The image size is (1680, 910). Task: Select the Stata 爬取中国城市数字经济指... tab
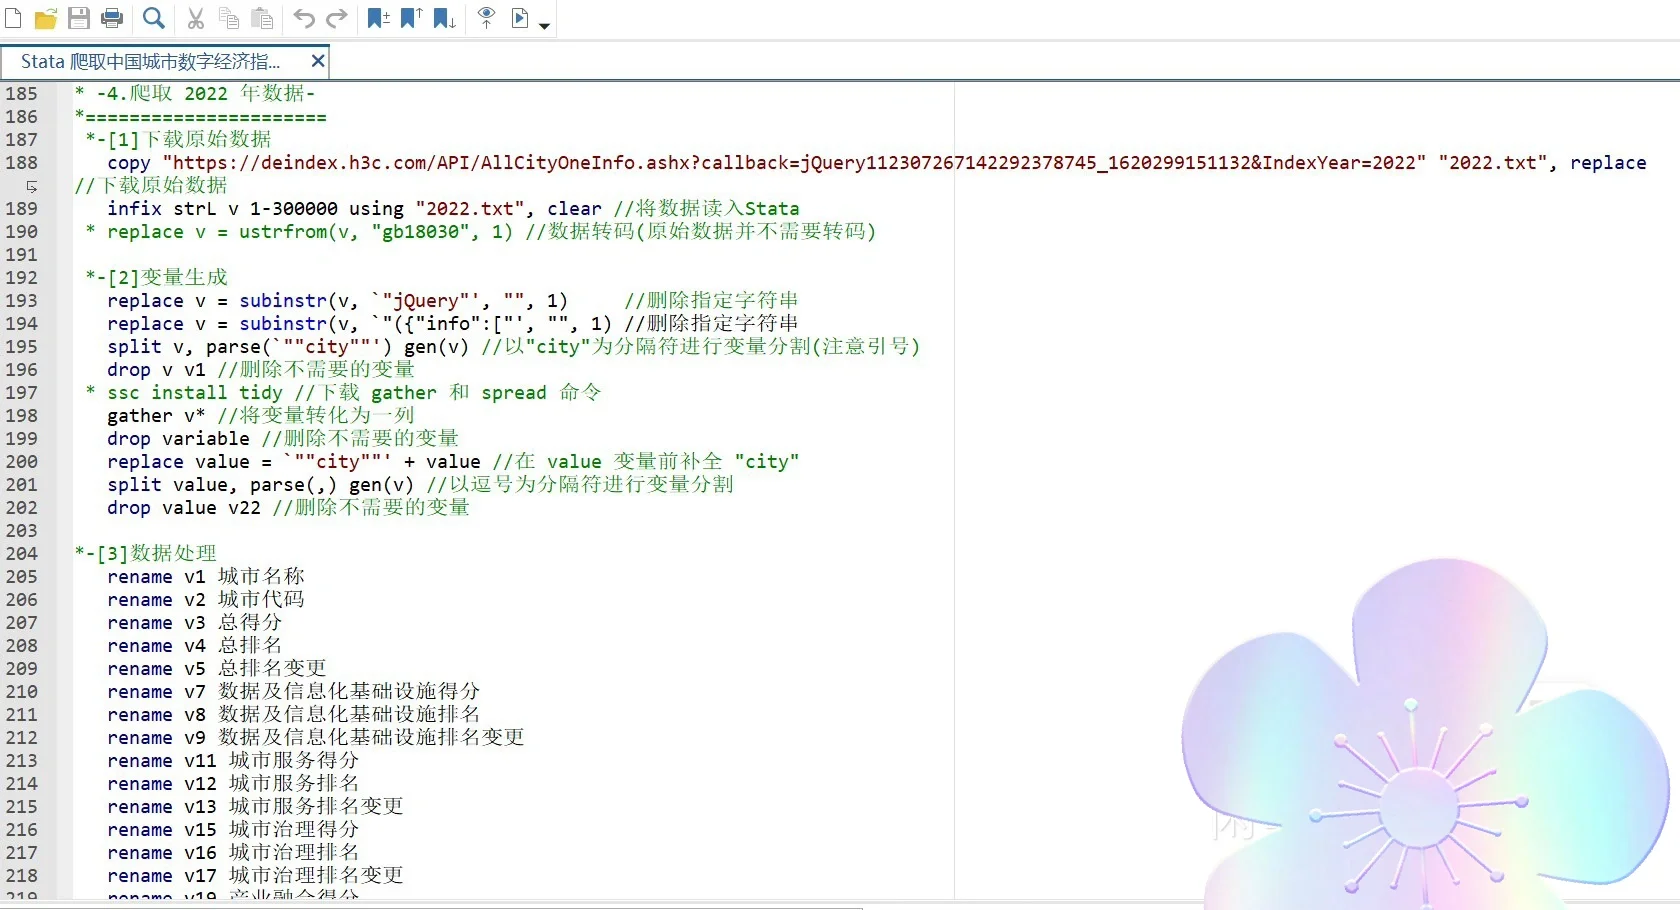tap(150, 62)
